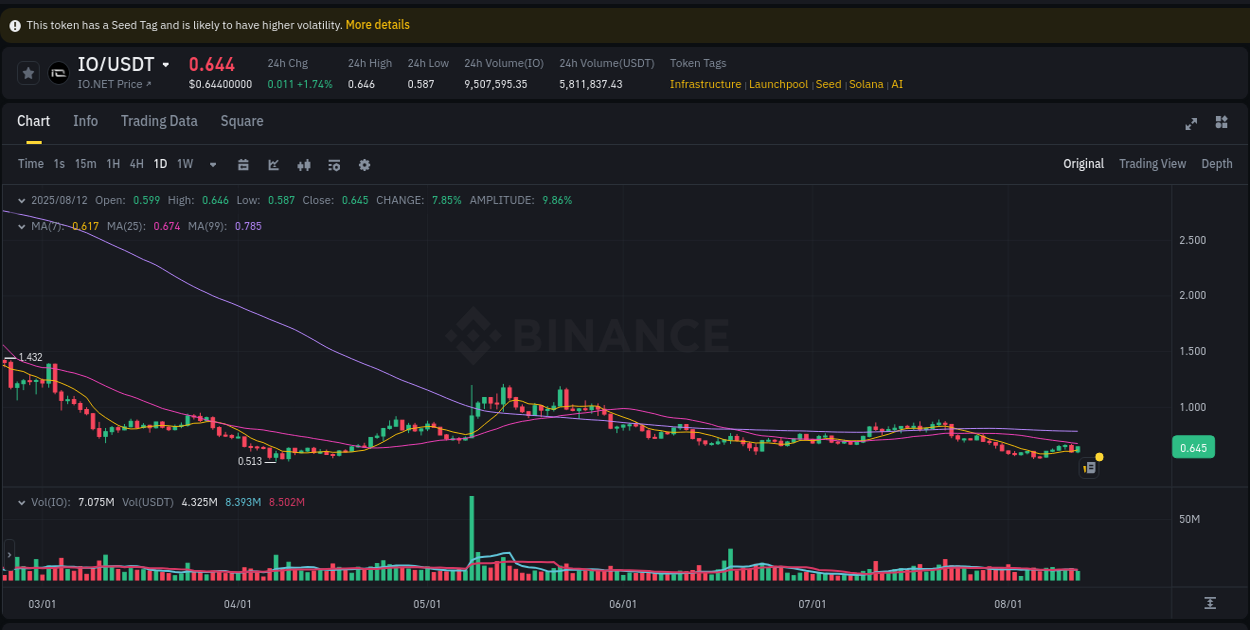Collapse the MA indicator row chevron
This screenshot has width=1250, height=630.
(20, 226)
